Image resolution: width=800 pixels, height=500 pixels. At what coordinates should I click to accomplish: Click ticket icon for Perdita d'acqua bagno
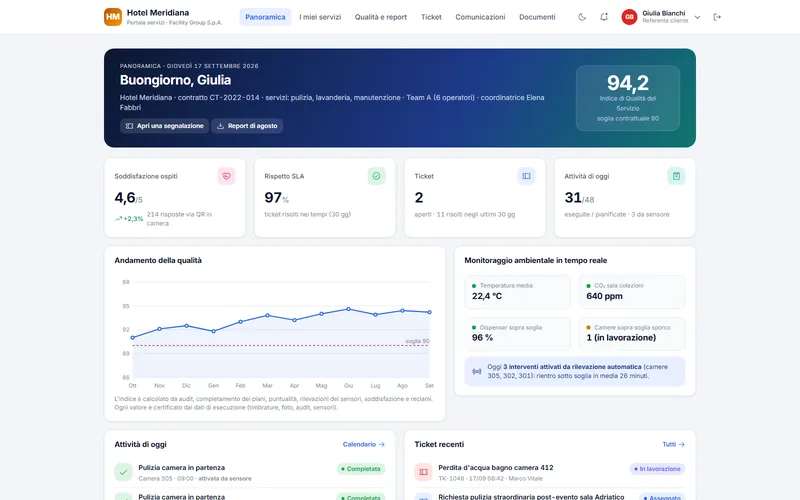(x=423, y=472)
